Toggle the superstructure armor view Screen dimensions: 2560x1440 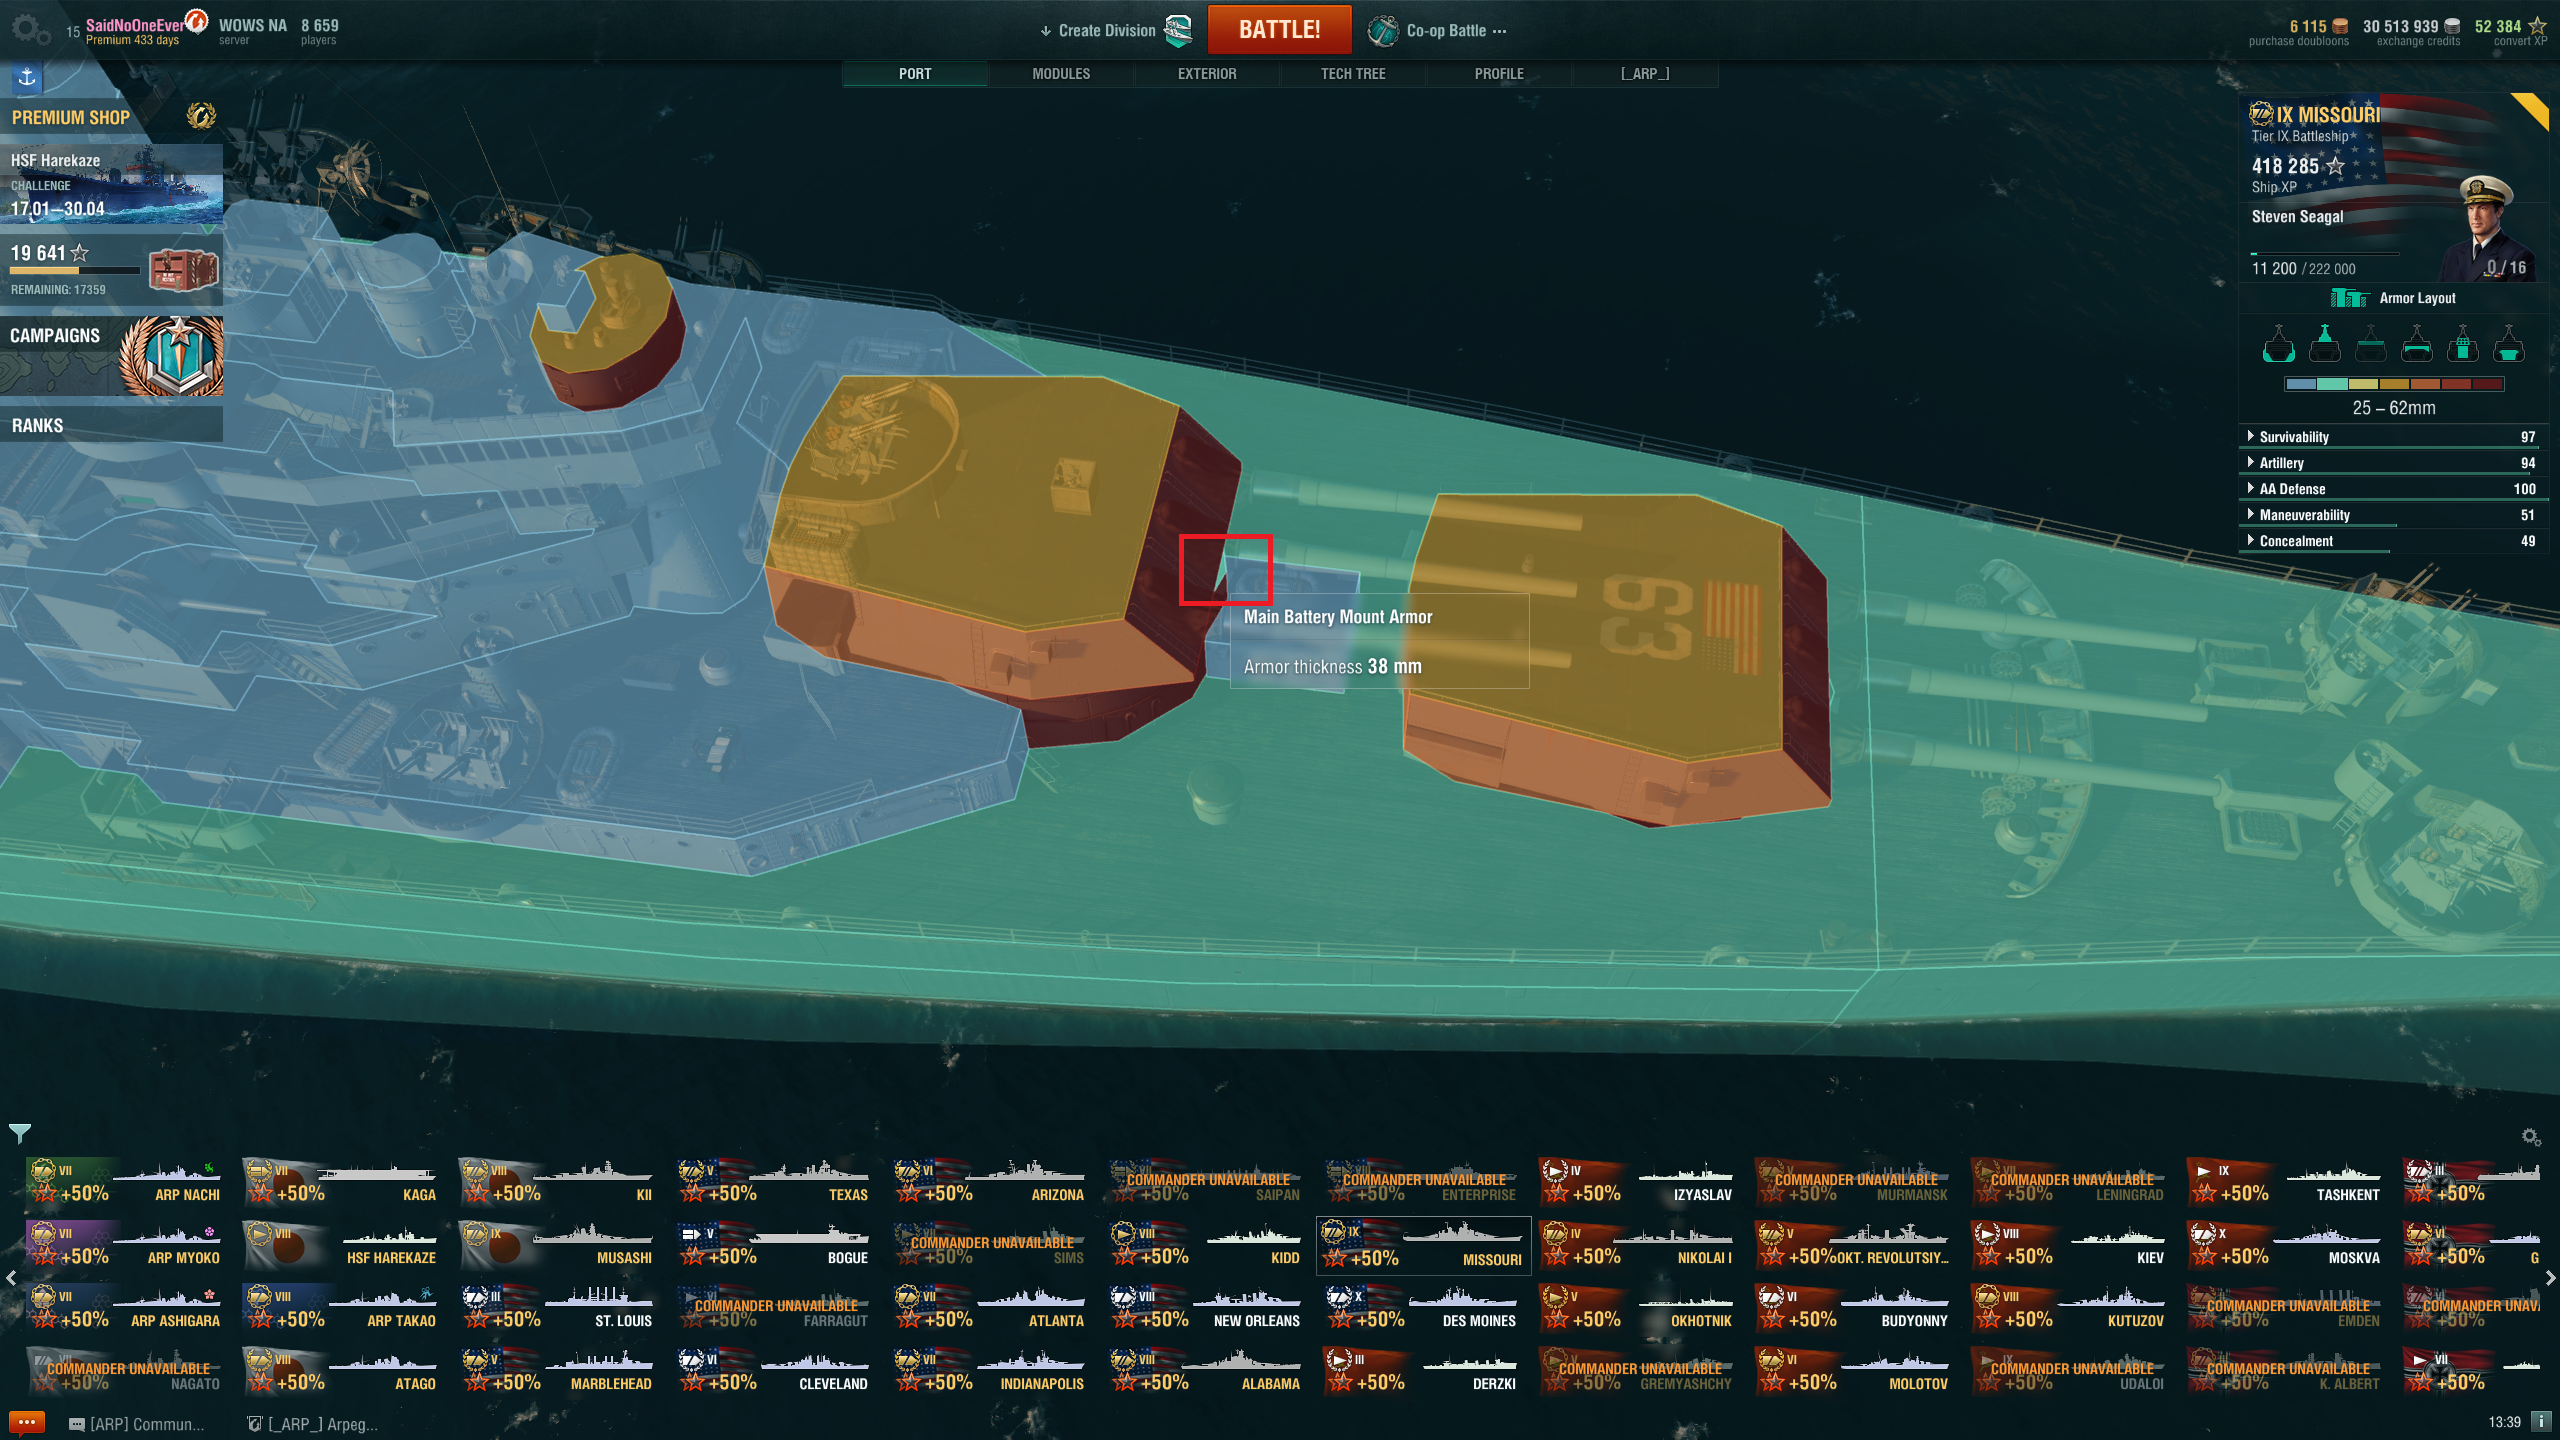click(2325, 345)
